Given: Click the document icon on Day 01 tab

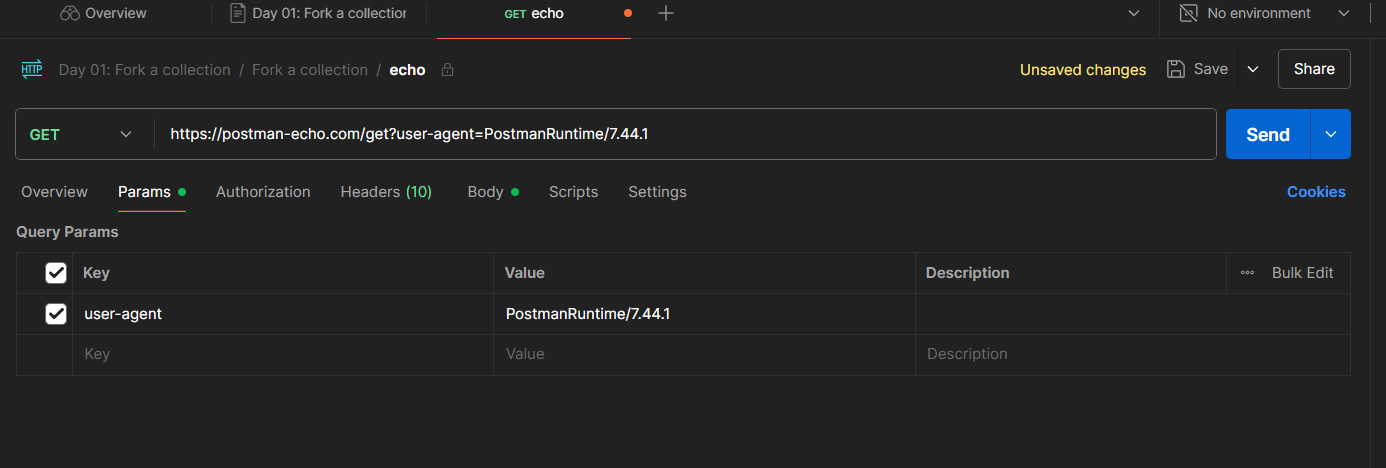Looking at the screenshot, I should [x=237, y=13].
